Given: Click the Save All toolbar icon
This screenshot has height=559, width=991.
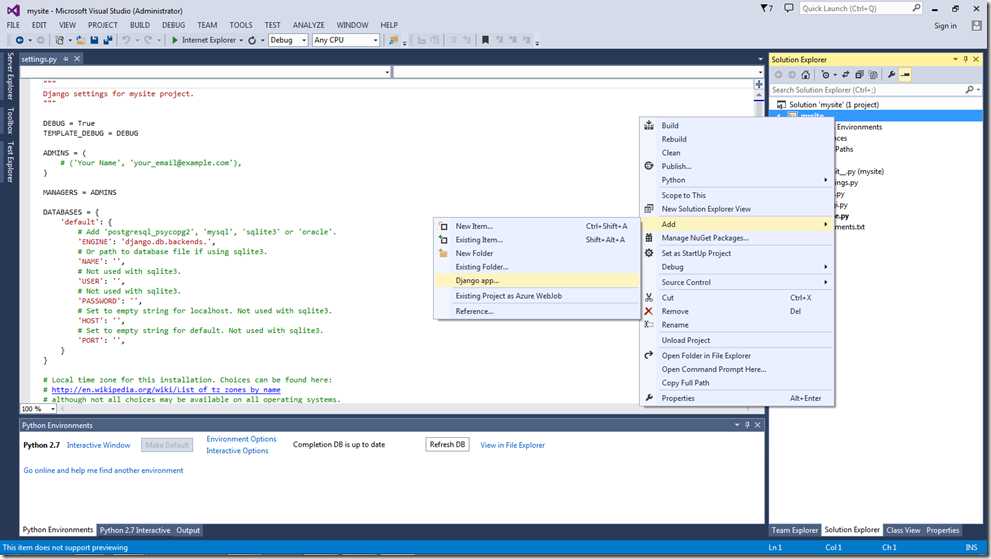Looking at the screenshot, I should click(x=106, y=40).
